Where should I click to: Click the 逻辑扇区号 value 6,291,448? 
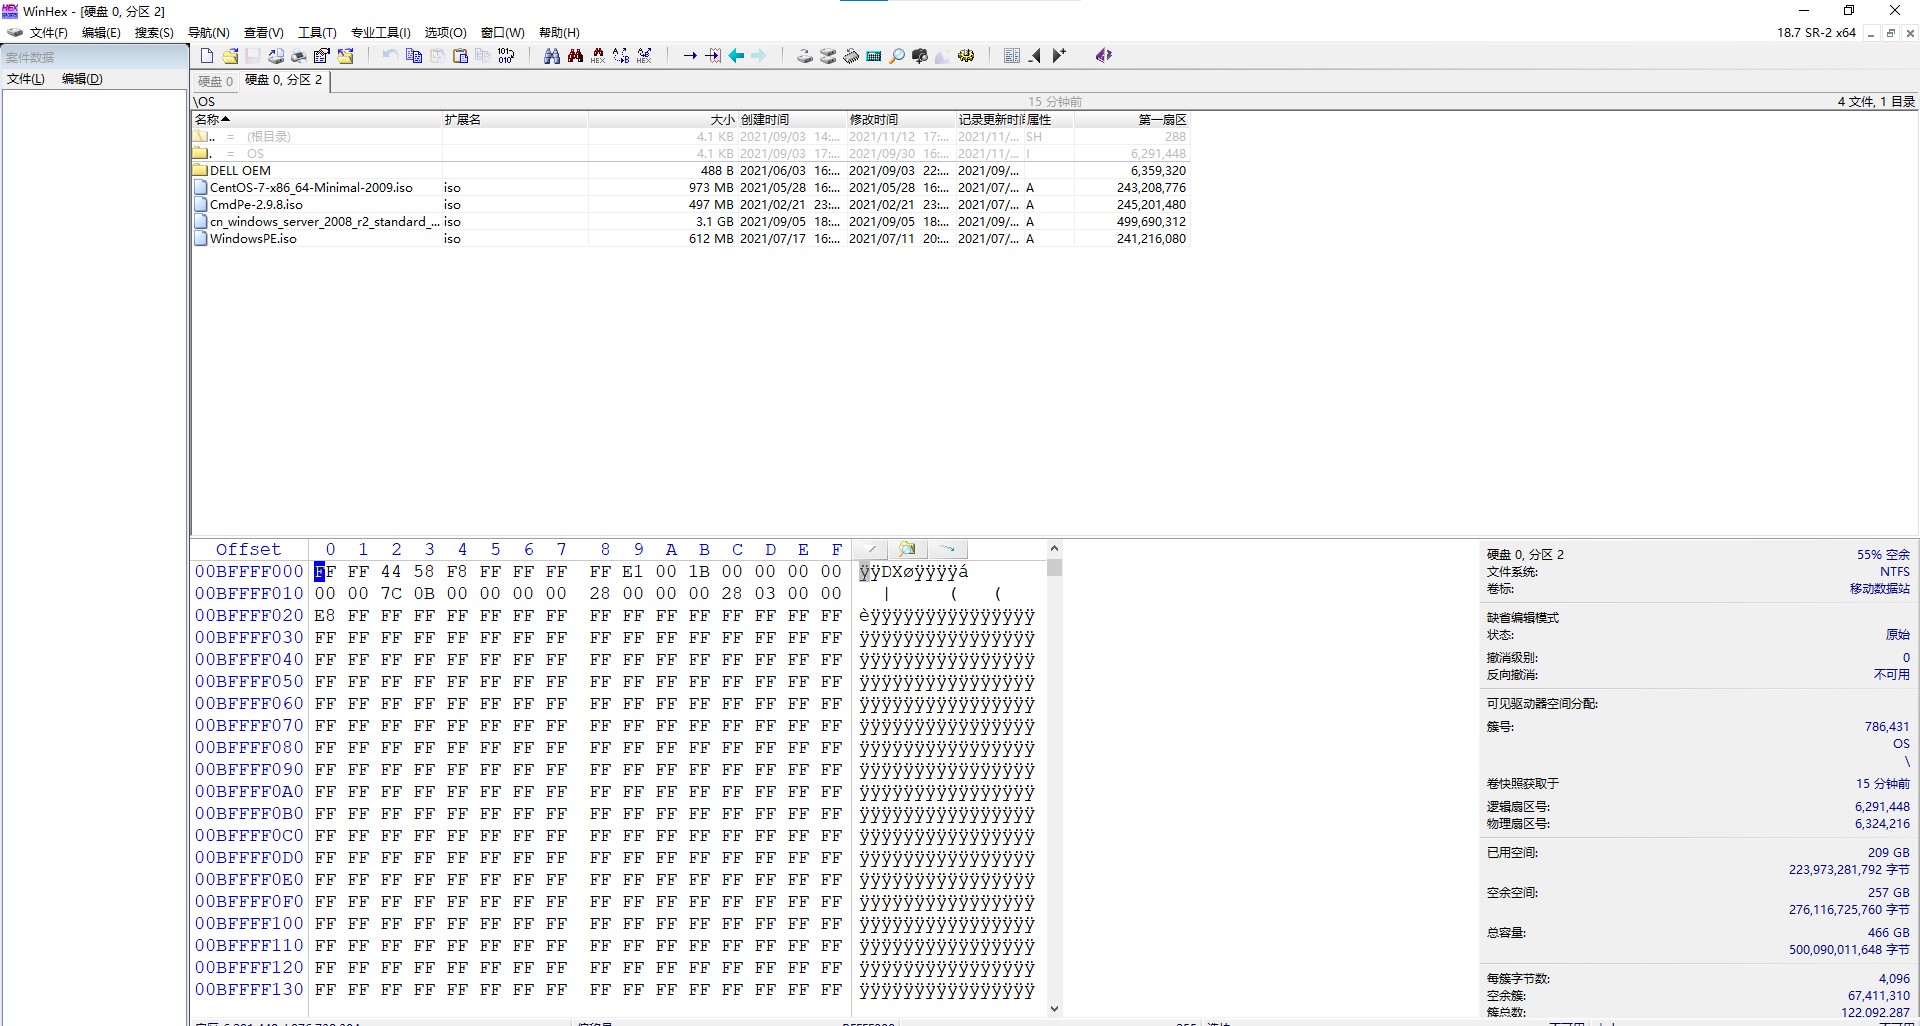[x=1882, y=807]
